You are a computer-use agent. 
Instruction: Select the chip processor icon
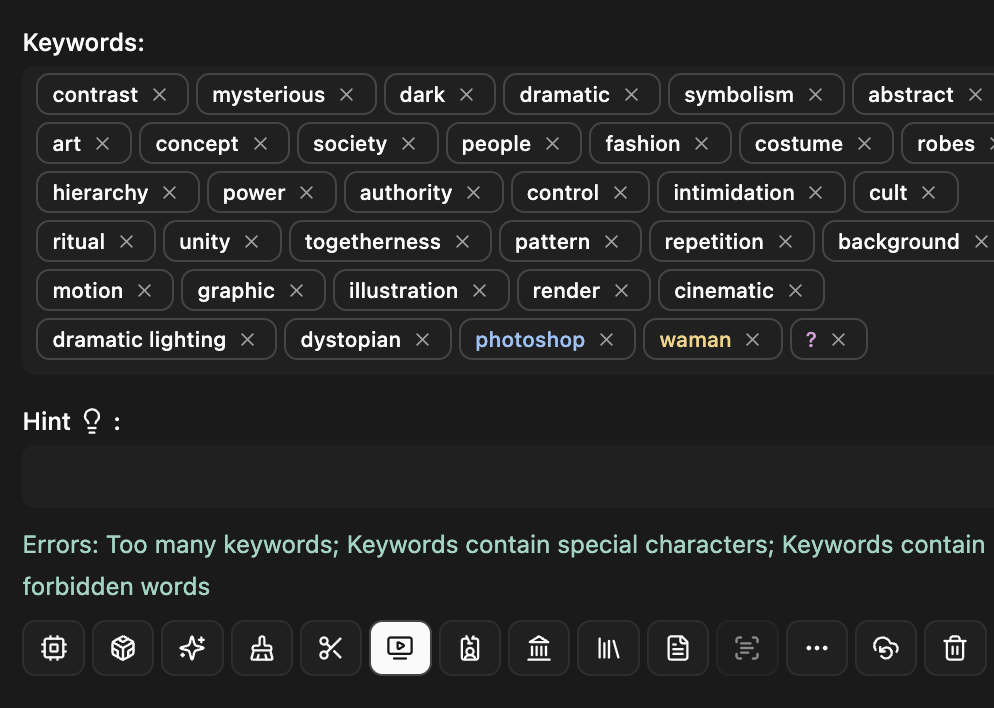[53, 648]
